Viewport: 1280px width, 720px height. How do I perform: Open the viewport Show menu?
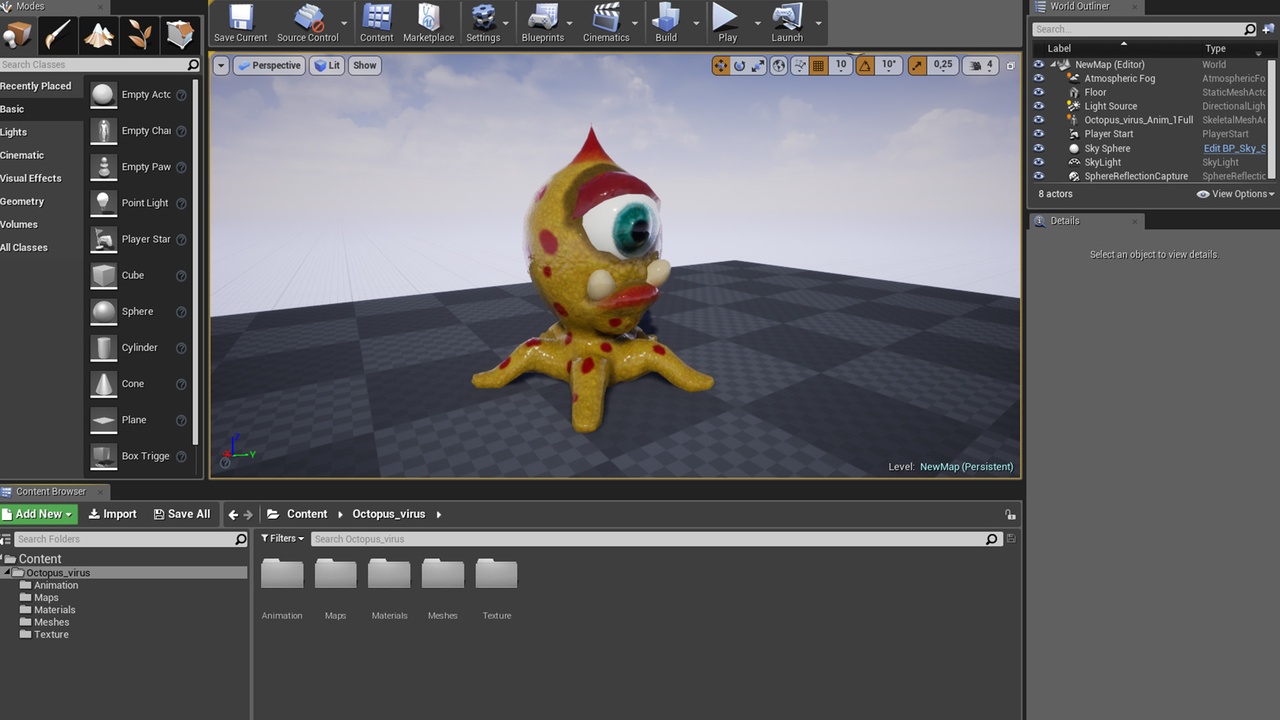[x=365, y=65]
